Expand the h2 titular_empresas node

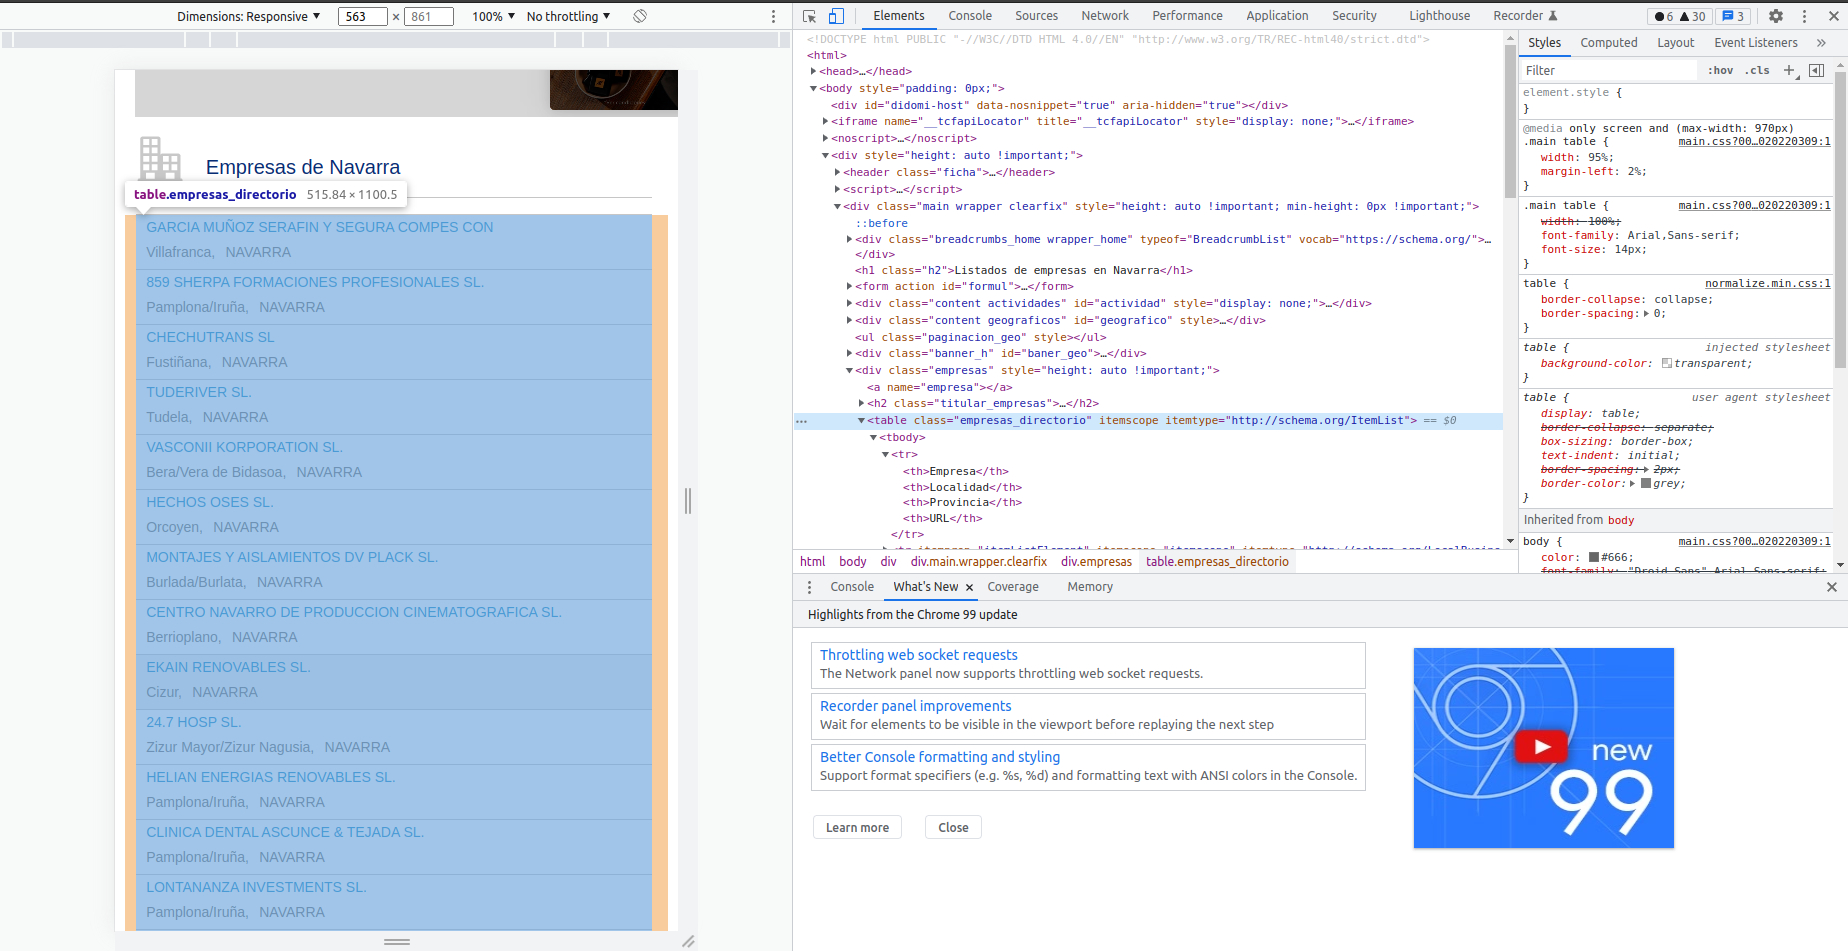pos(862,404)
